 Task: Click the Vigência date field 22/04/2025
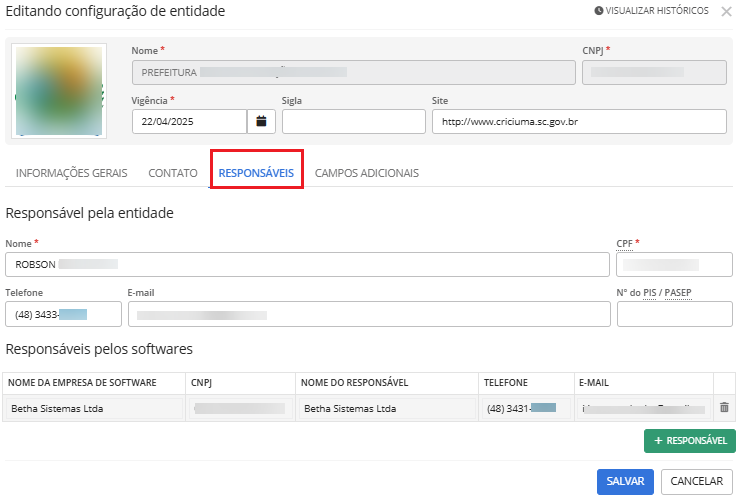tap(189, 121)
